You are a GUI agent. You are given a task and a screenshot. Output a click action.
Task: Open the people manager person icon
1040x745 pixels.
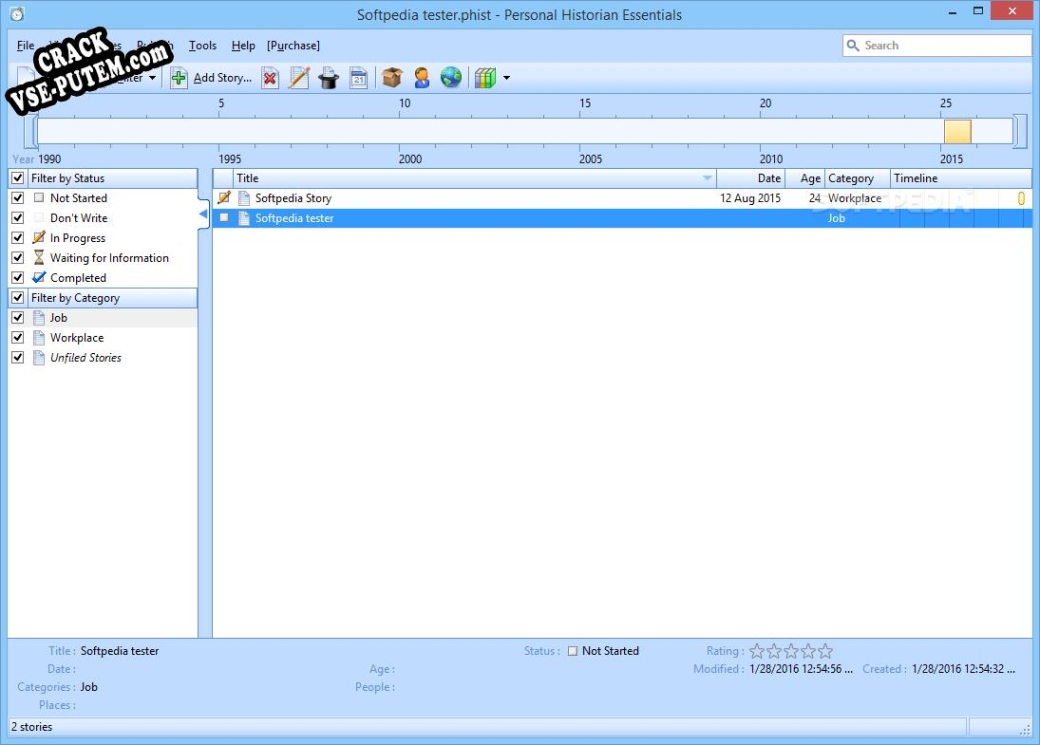click(421, 78)
